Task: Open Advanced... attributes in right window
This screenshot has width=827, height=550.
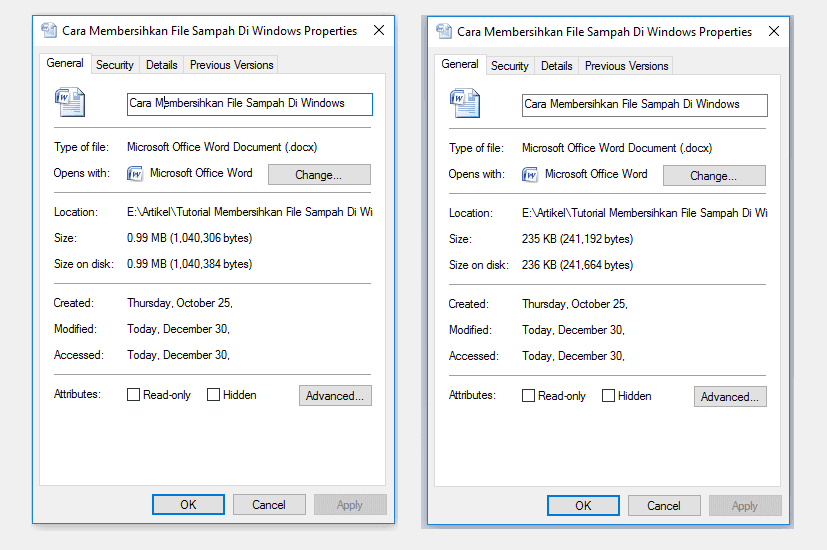Action: [x=730, y=397]
